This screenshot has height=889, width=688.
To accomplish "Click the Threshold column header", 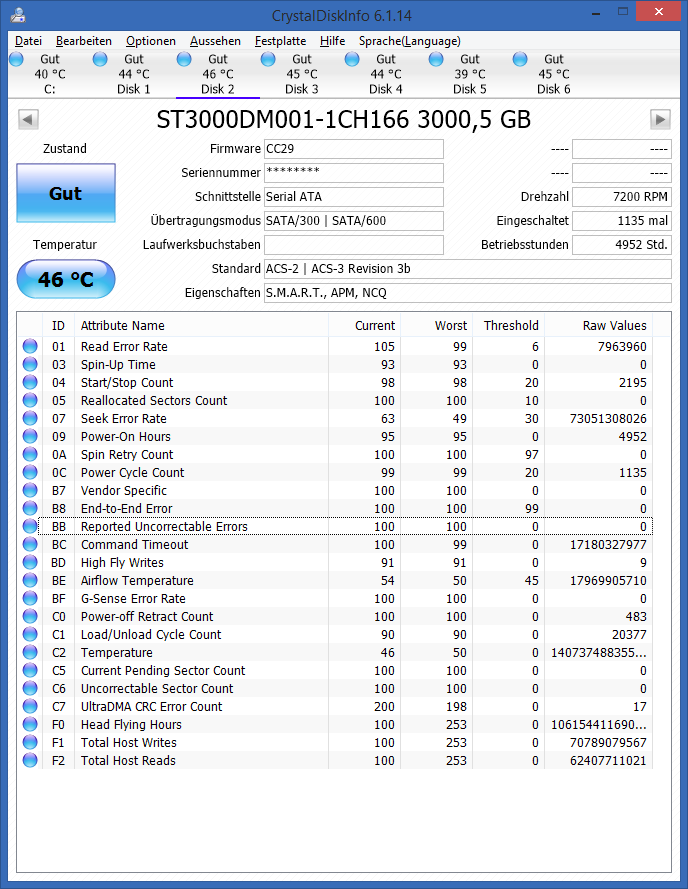I will click(508, 325).
